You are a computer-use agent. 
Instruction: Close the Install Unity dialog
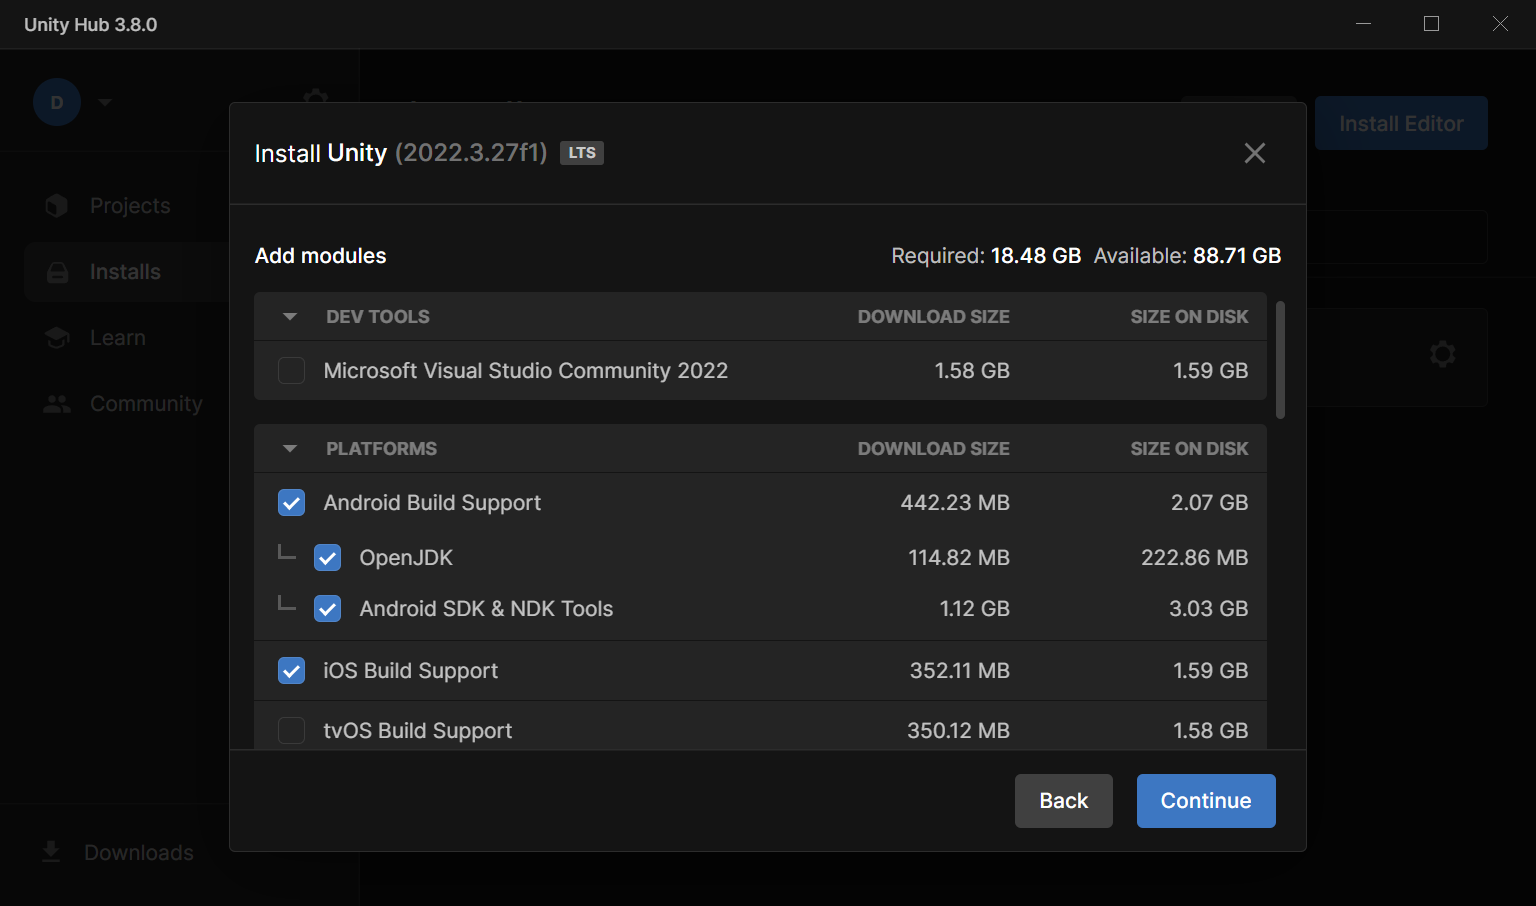(x=1254, y=153)
